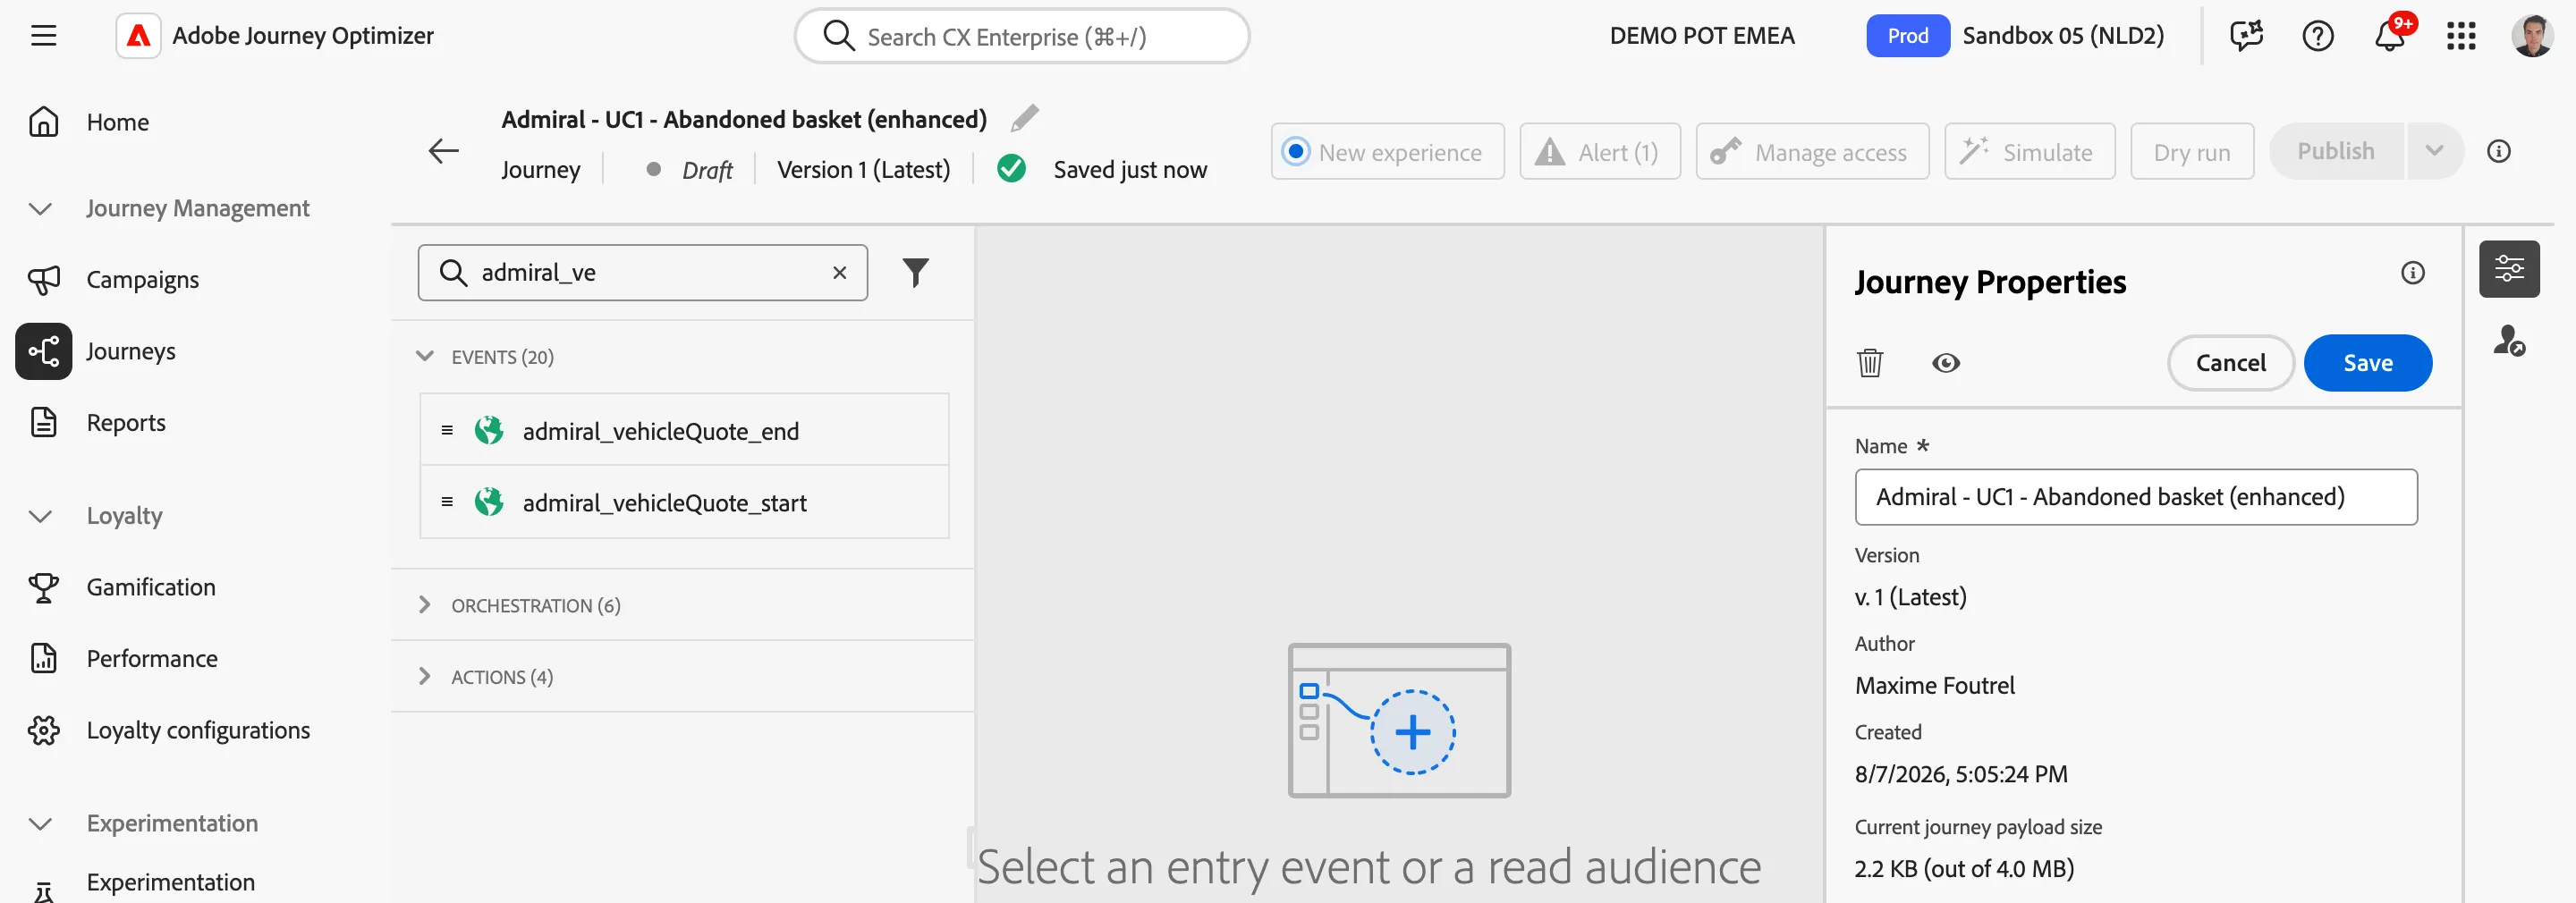
Task: Open the apps grid switcher
Action: [x=2461, y=37]
